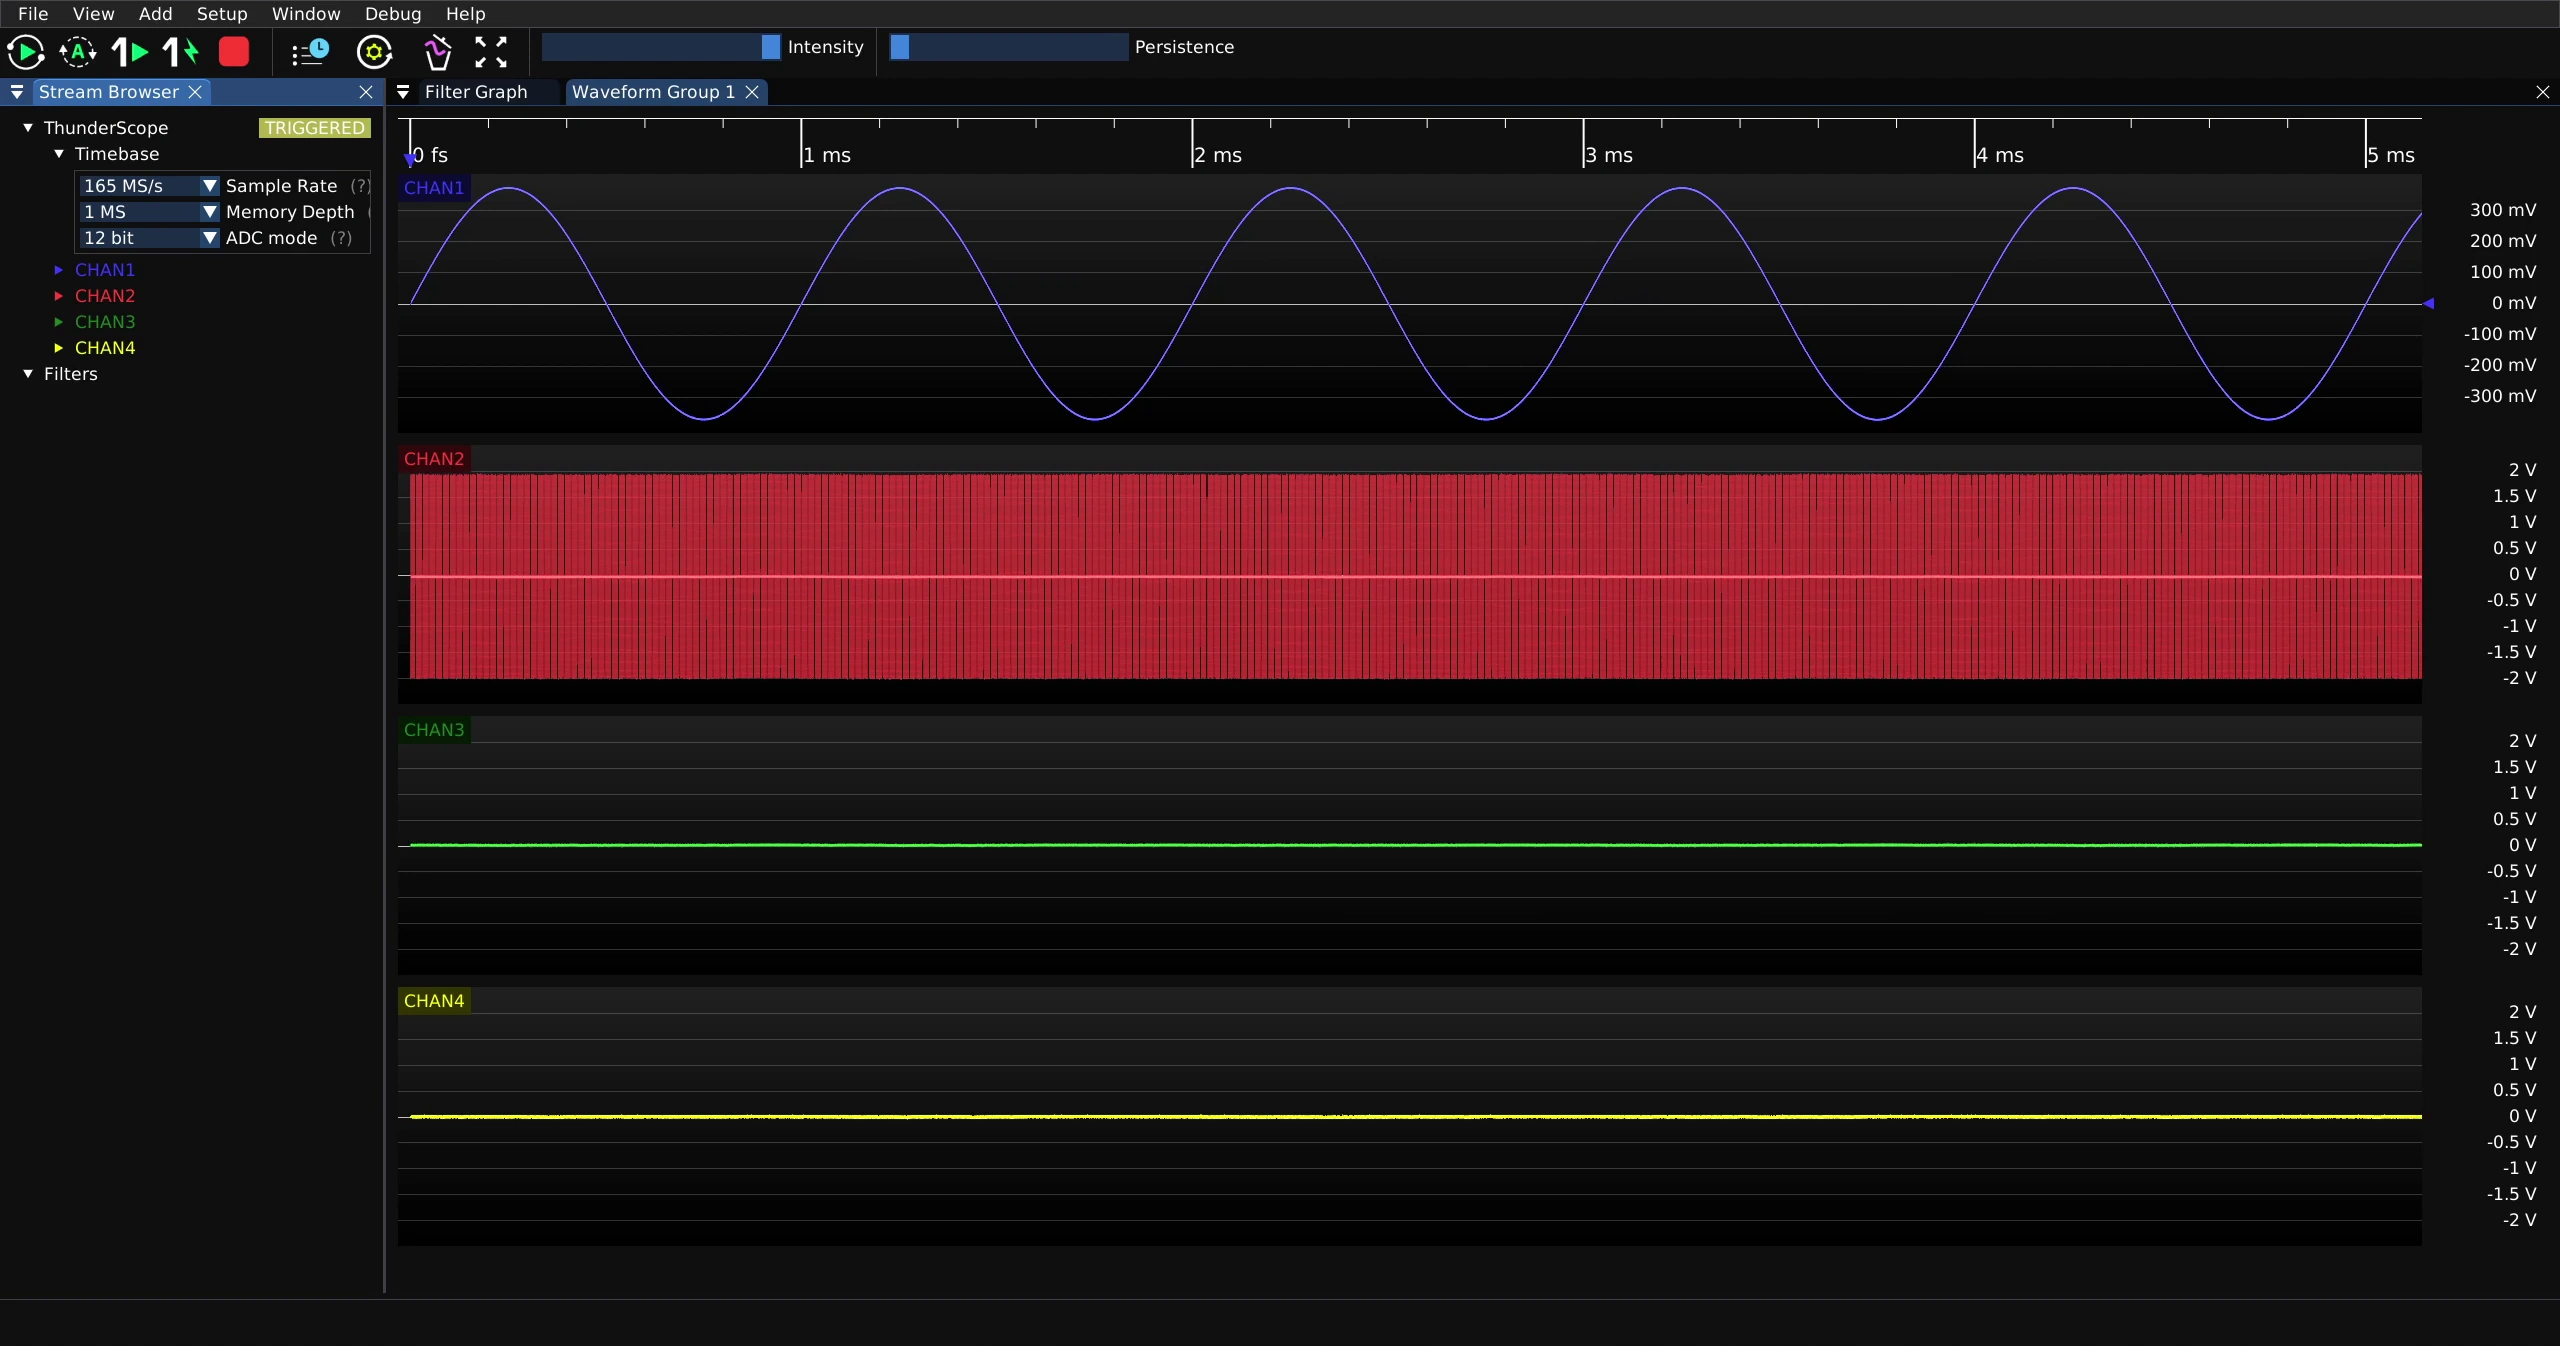Viewport: 2560px width, 1346px height.
Task: Click the force single trigger icon
Action: point(181,52)
